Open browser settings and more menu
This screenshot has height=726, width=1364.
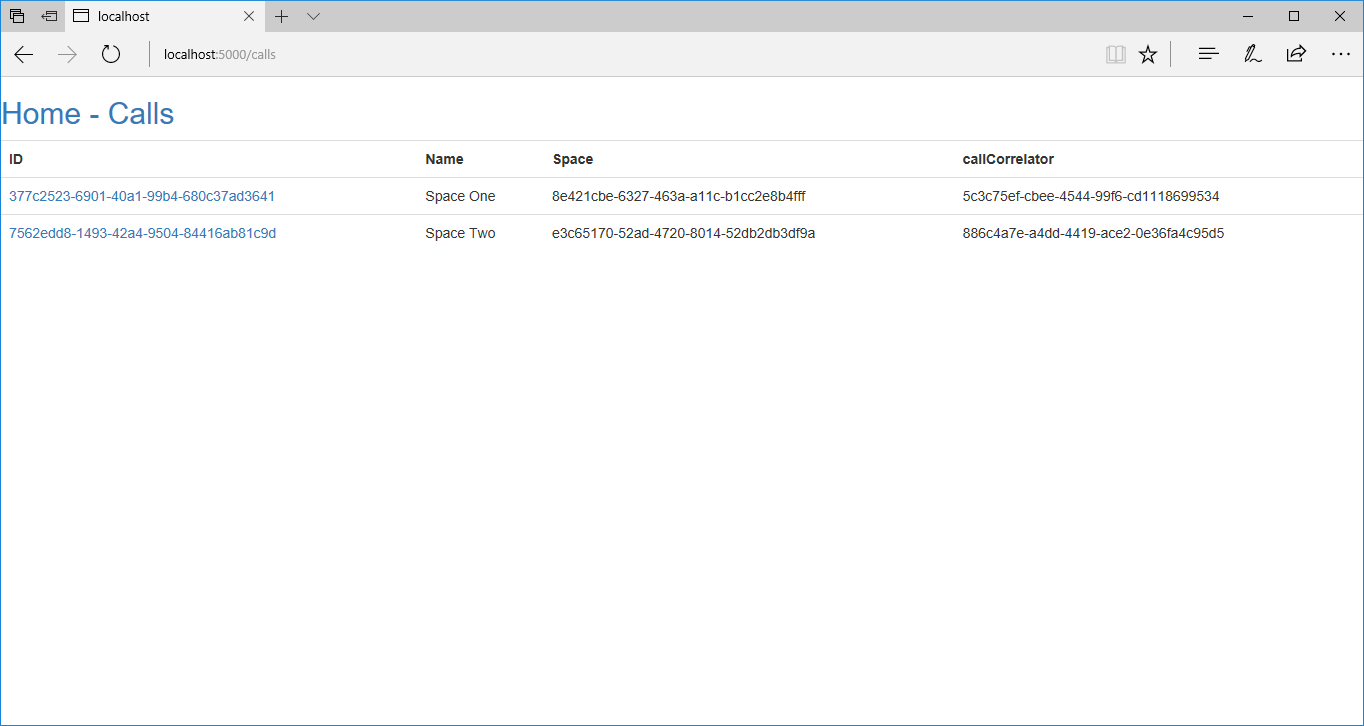tap(1341, 55)
